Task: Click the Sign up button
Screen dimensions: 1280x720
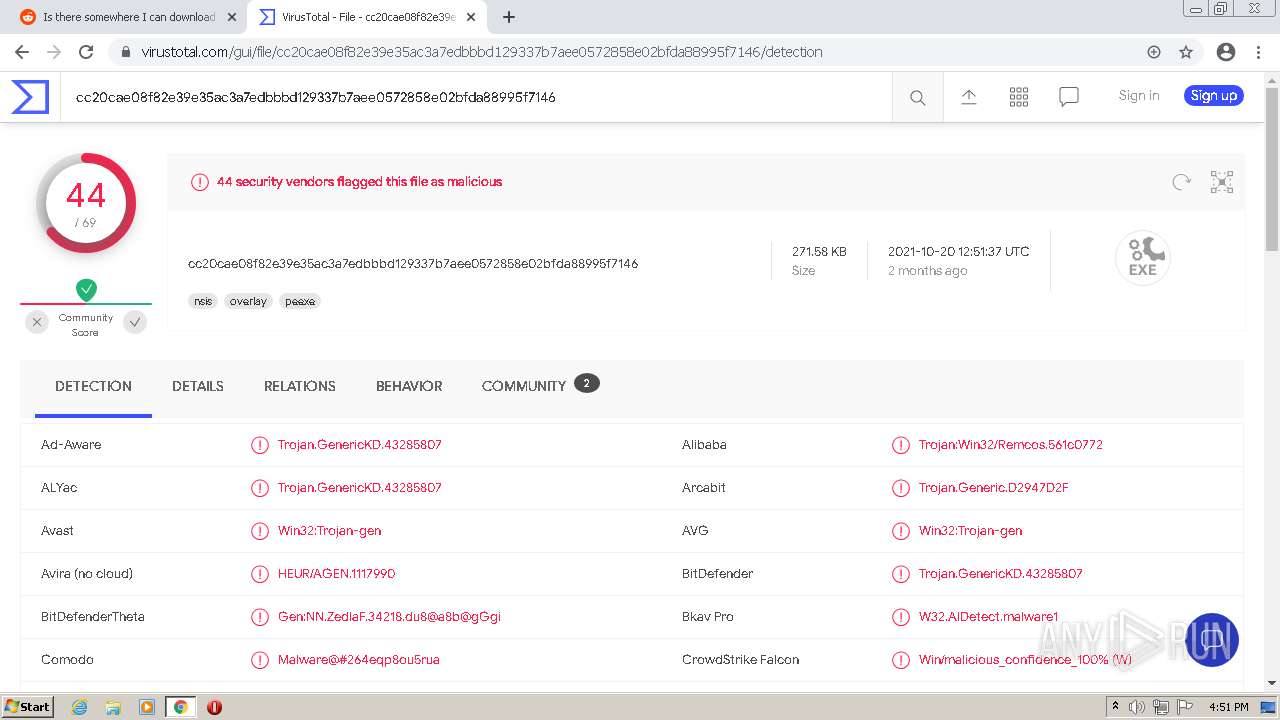Action: (1214, 96)
